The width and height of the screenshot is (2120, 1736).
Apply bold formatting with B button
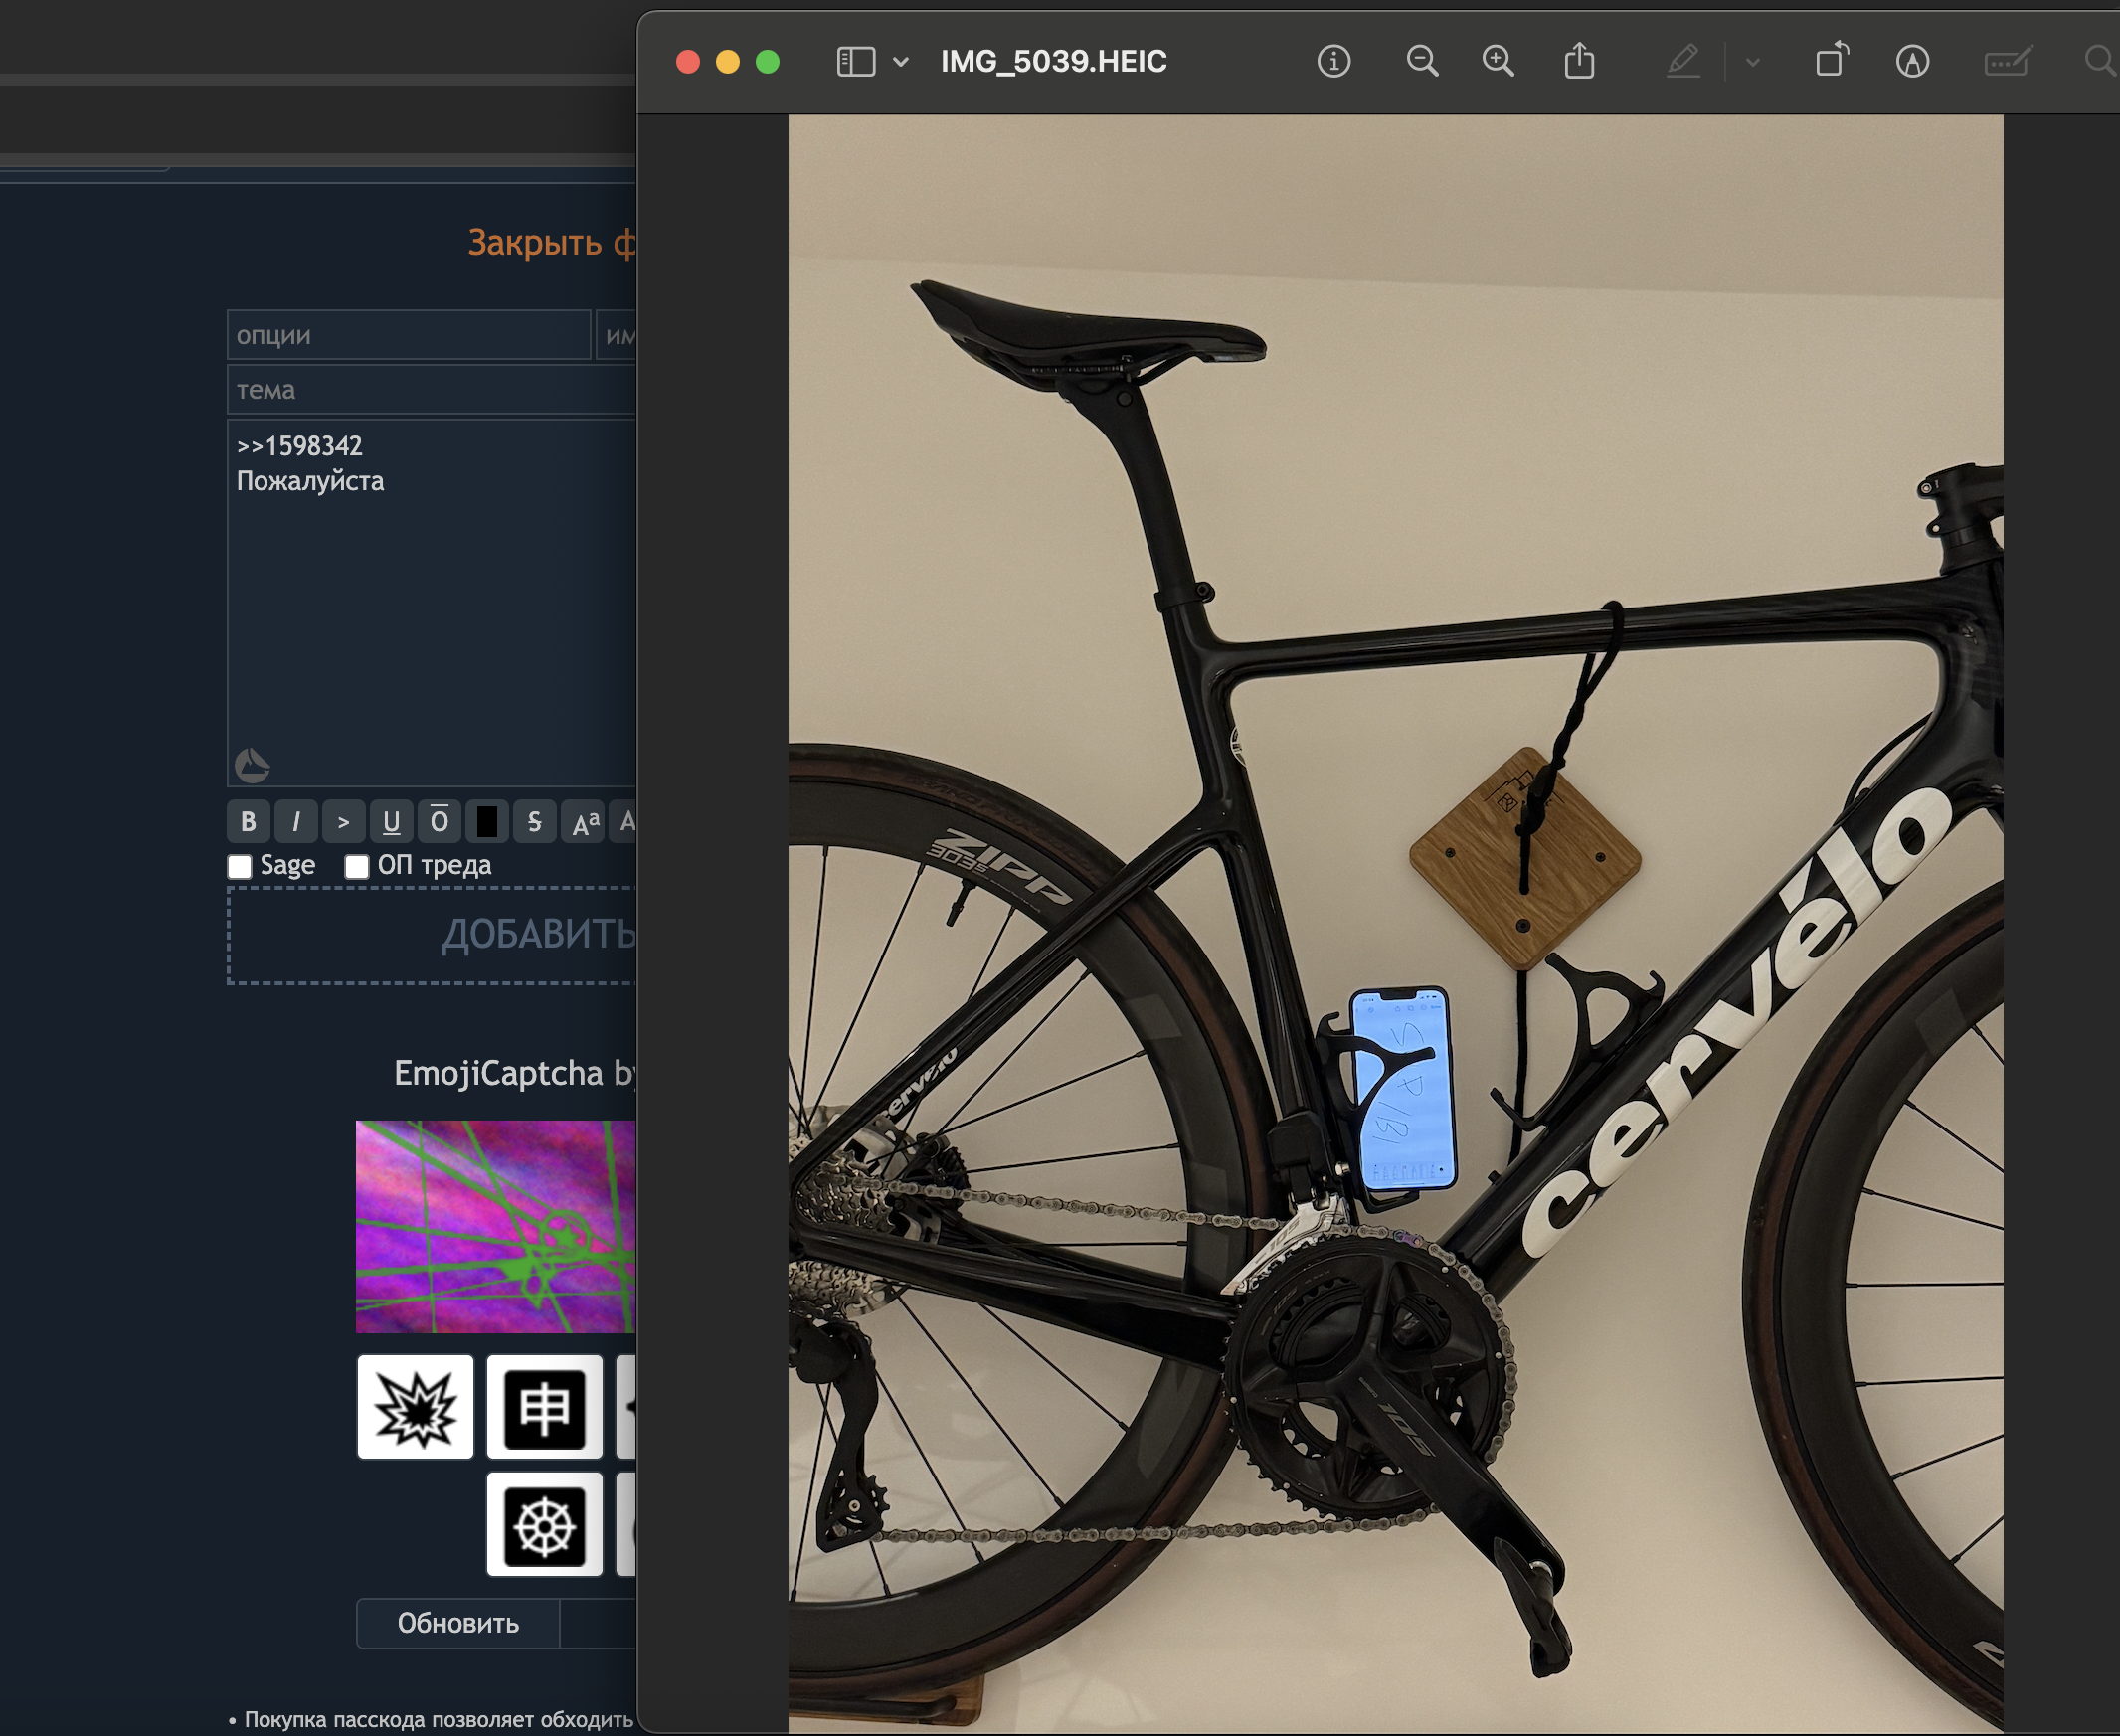tap(248, 822)
